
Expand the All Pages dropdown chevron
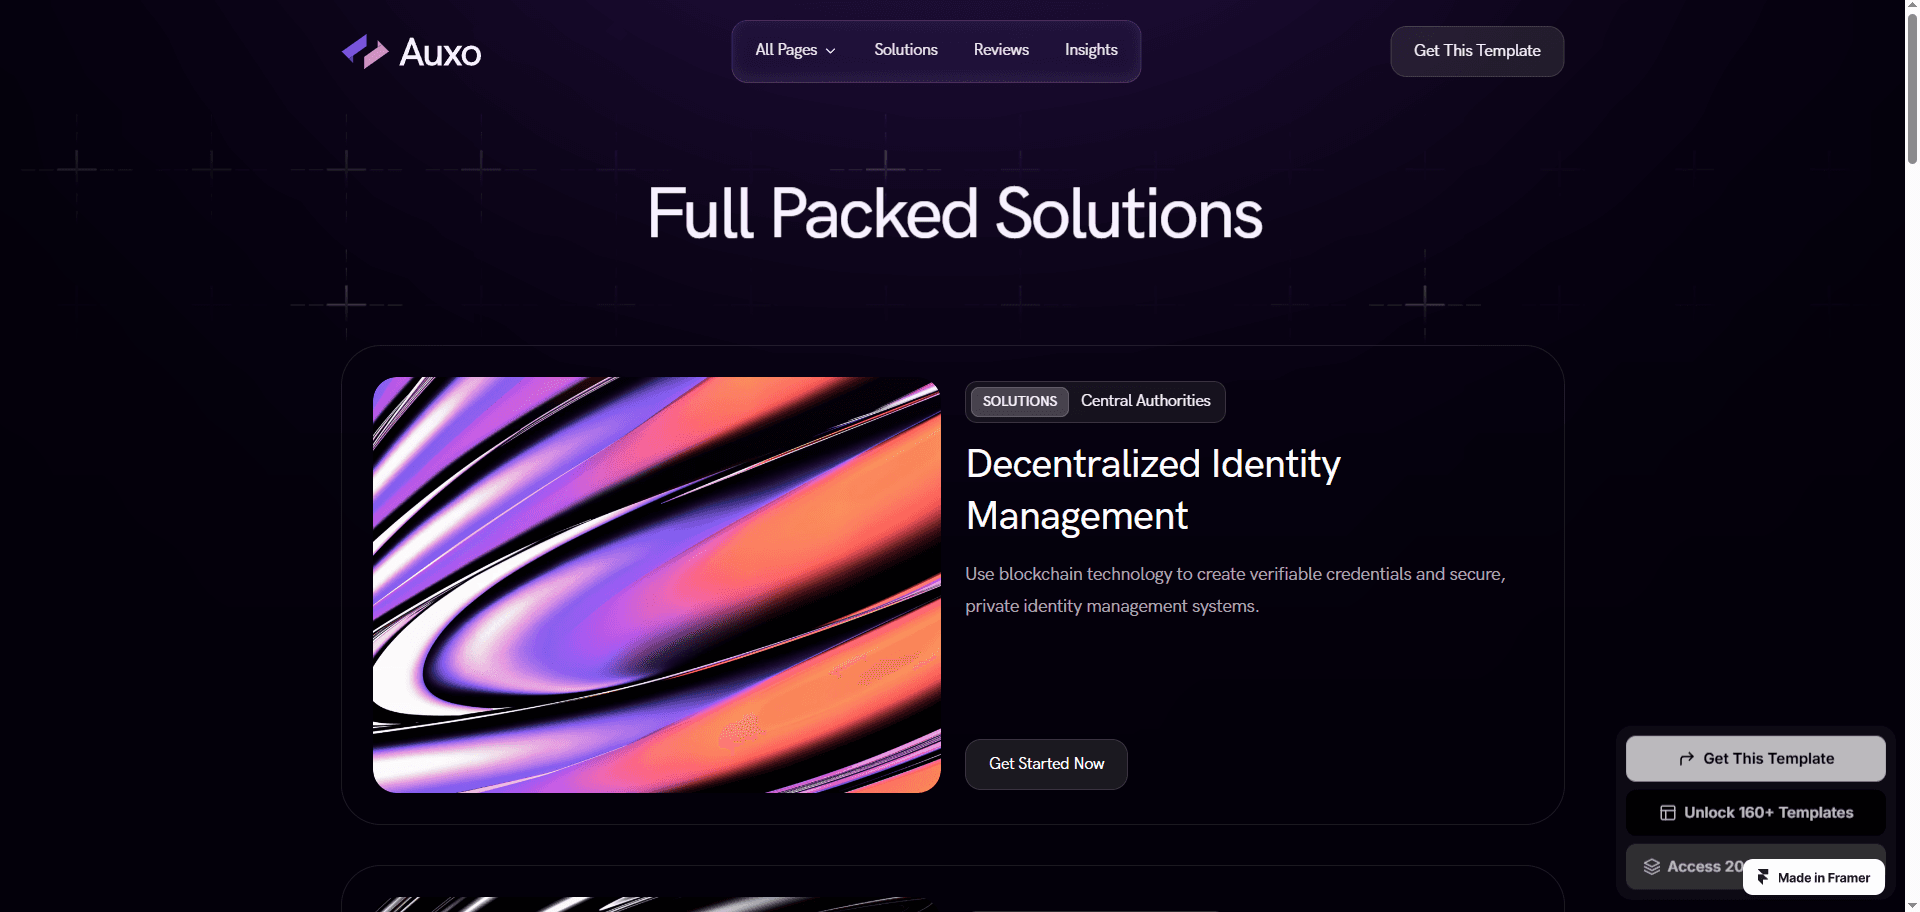tap(830, 51)
